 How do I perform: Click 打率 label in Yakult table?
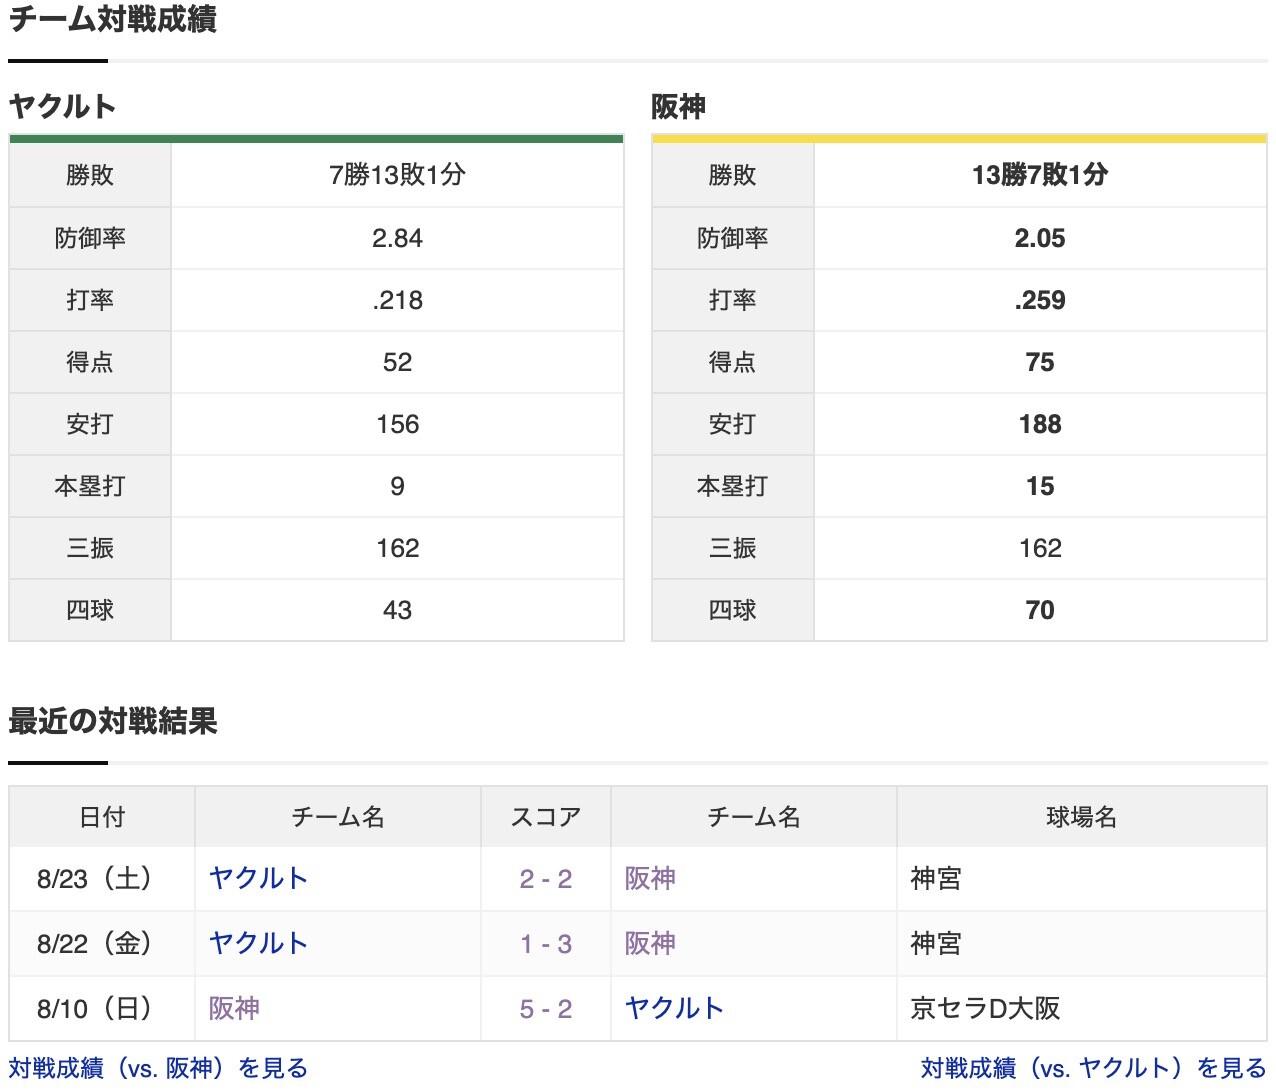click(x=90, y=300)
